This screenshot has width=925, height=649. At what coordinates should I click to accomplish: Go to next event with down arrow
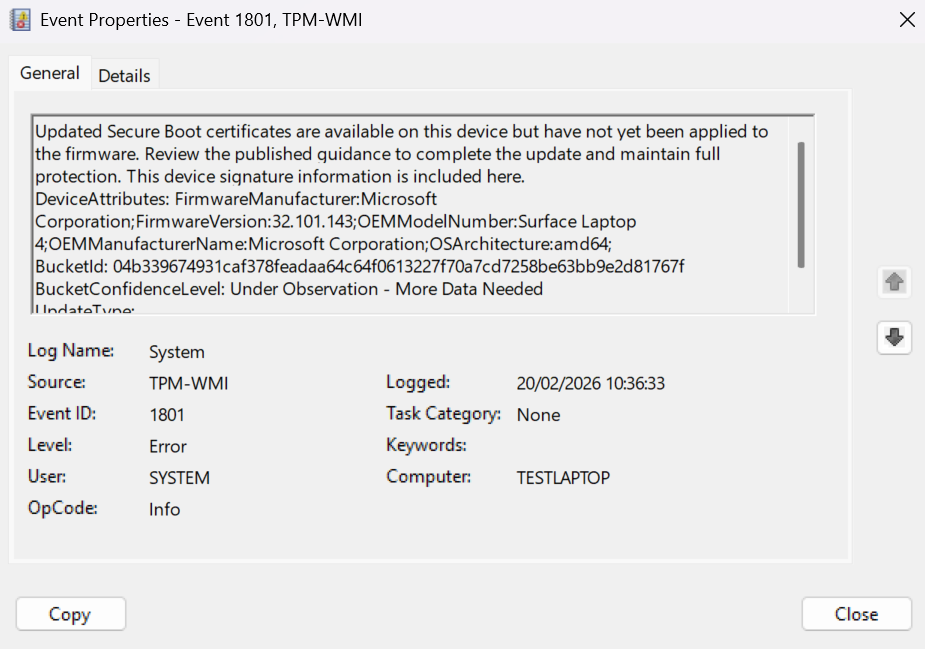click(894, 339)
